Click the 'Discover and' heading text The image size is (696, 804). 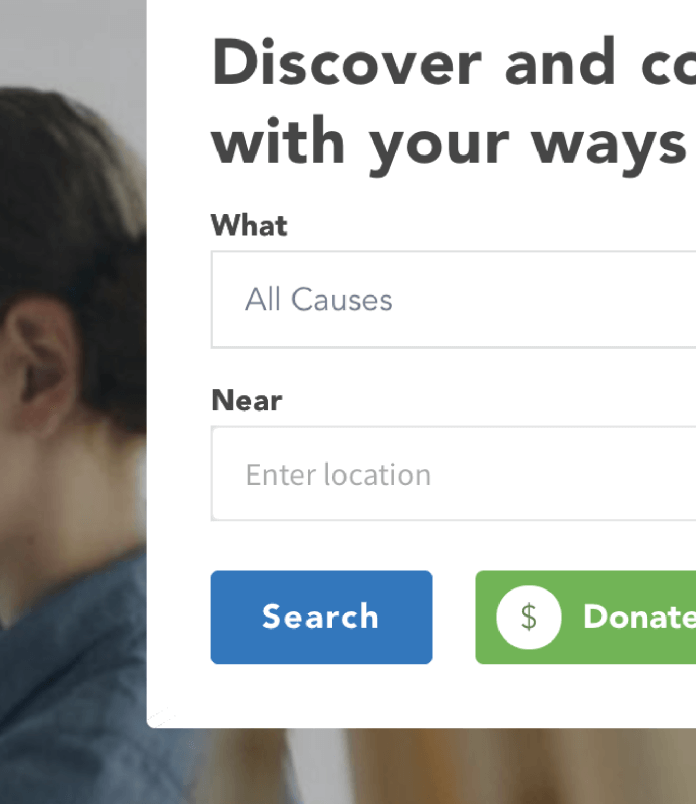[413, 62]
